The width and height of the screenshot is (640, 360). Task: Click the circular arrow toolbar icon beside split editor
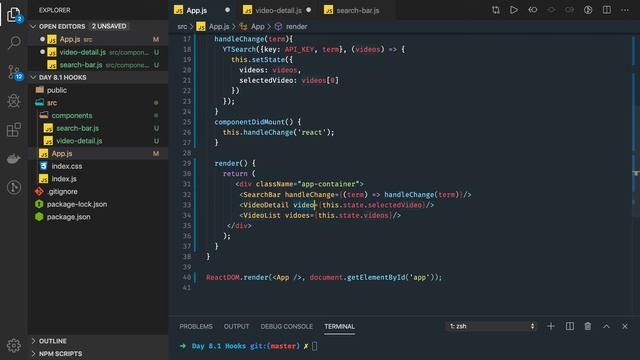[x=588, y=10]
